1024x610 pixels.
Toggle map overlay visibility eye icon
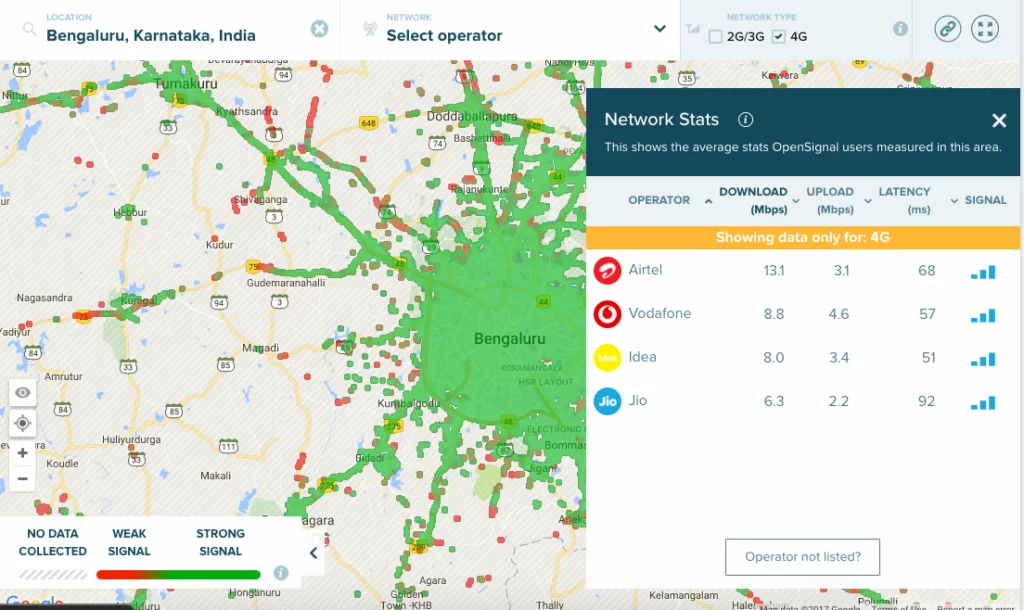point(23,393)
